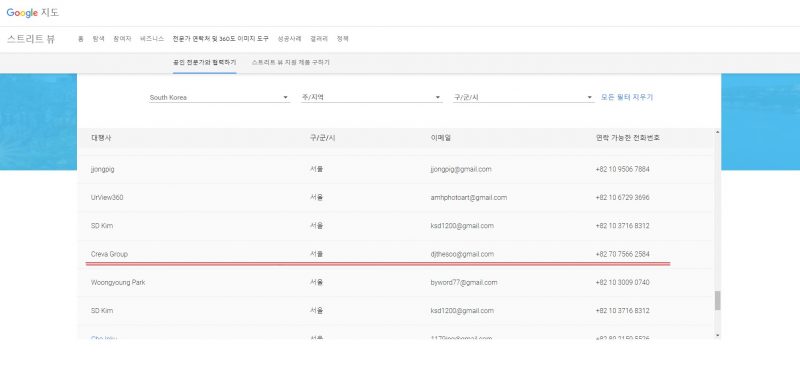Click 서울 in the Creva Group row
Viewport: 800px width, 368px height.
pos(316,254)
